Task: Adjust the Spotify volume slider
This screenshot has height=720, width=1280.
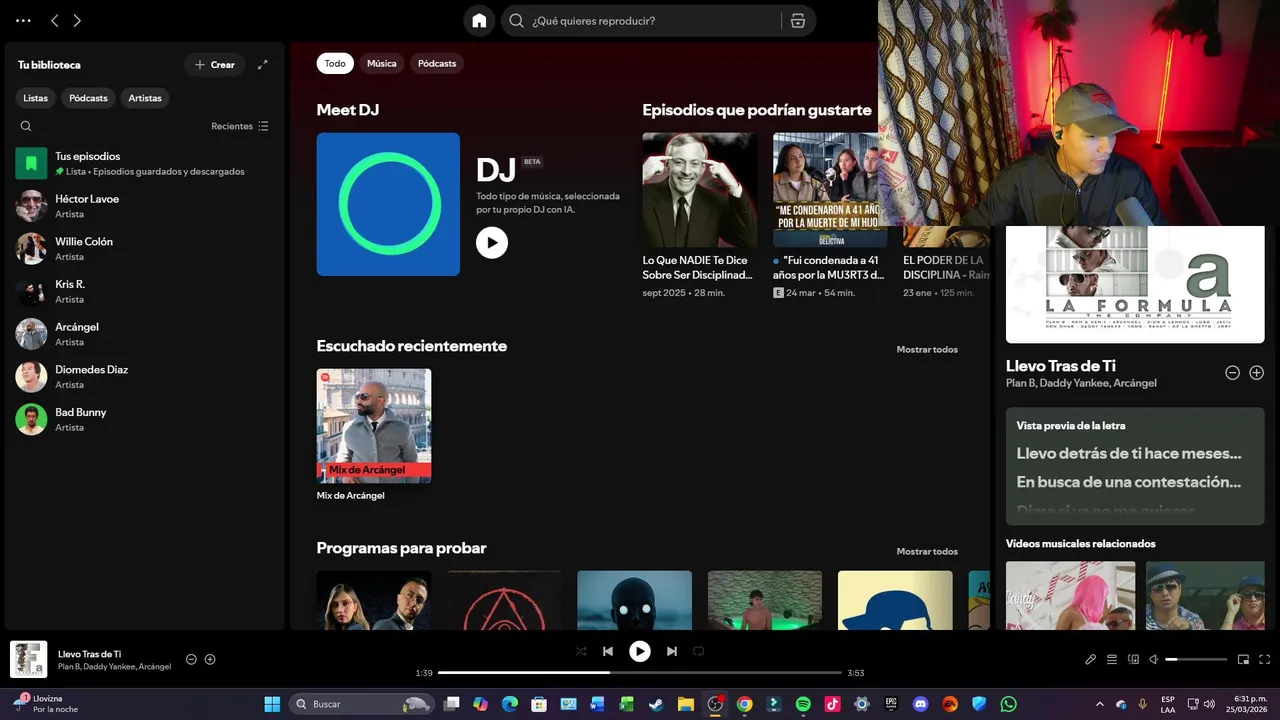Action: click(x=1196, y=659)
